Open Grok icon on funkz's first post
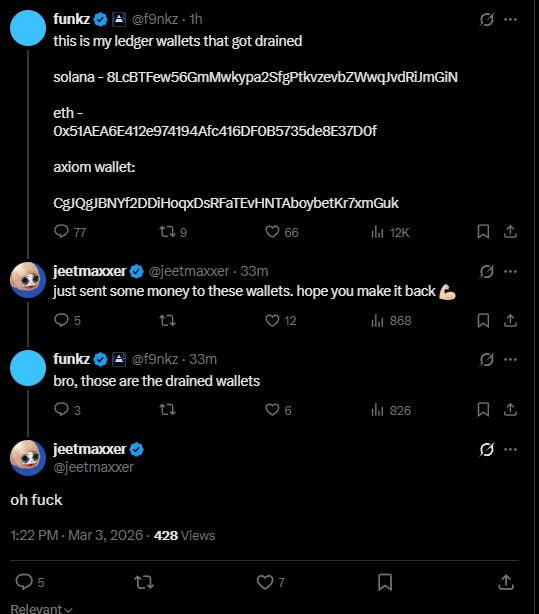 (x=487, y=19)
